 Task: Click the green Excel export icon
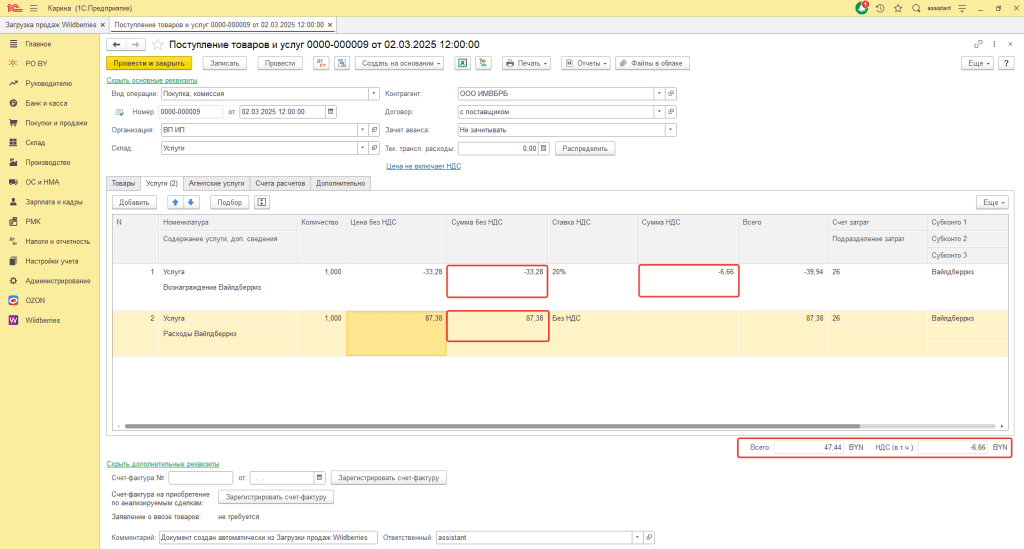point(462,63)
